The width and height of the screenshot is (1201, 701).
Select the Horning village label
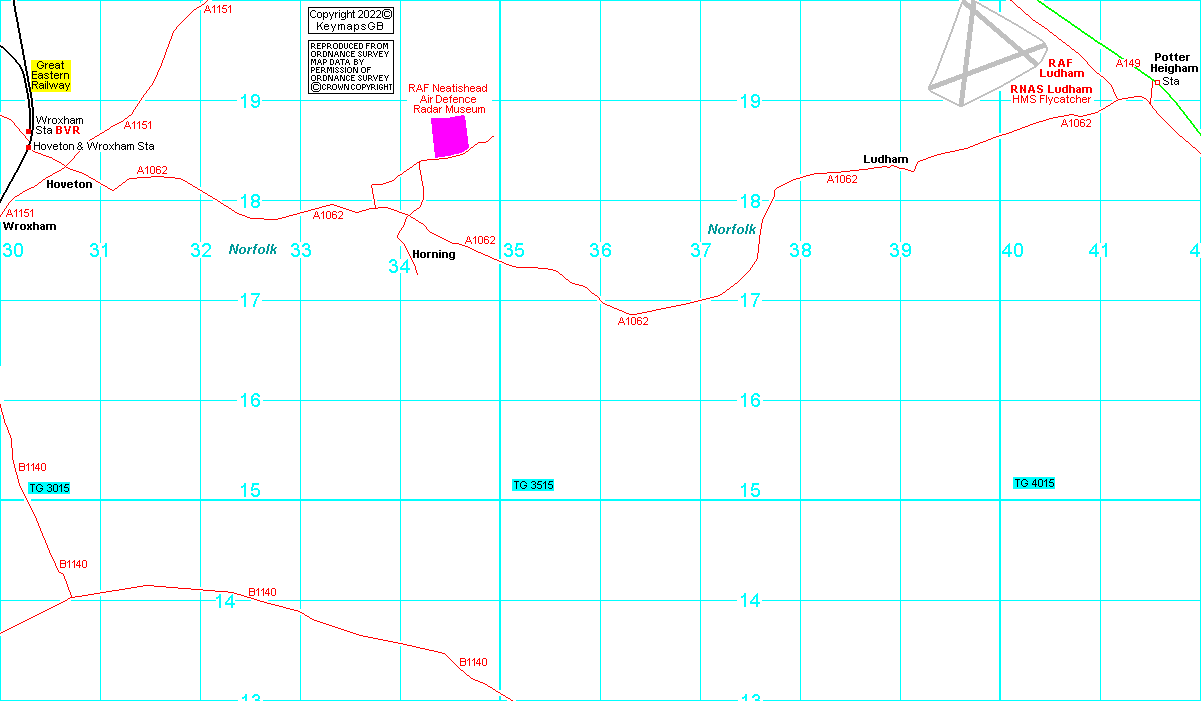coord(433,254)
